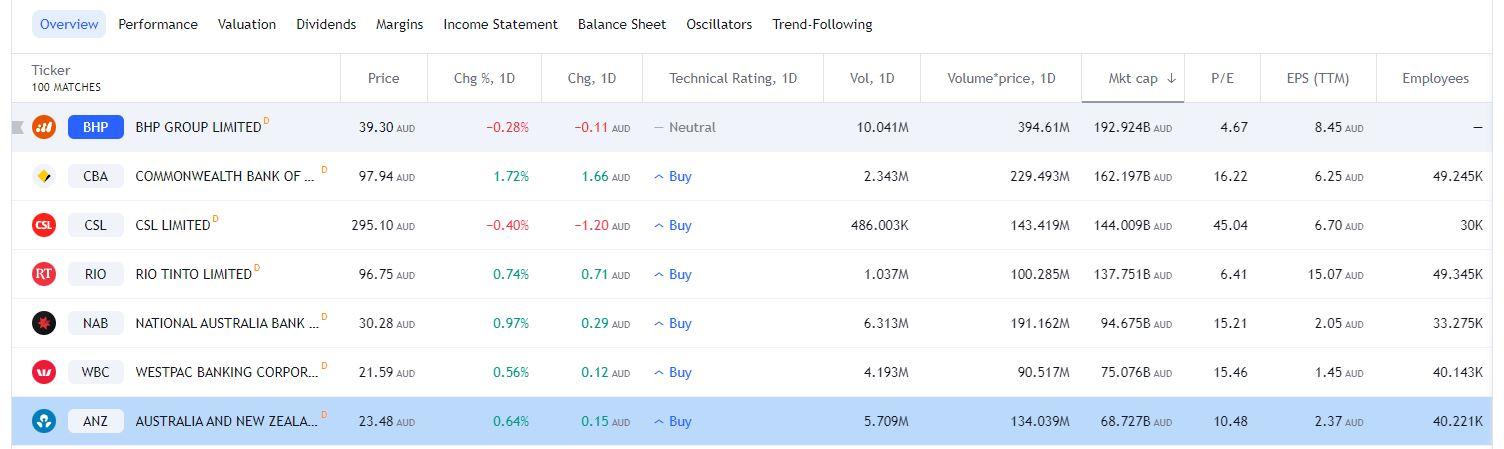Sort by the Price column header

pyautogui.click(x=383, y=78)
